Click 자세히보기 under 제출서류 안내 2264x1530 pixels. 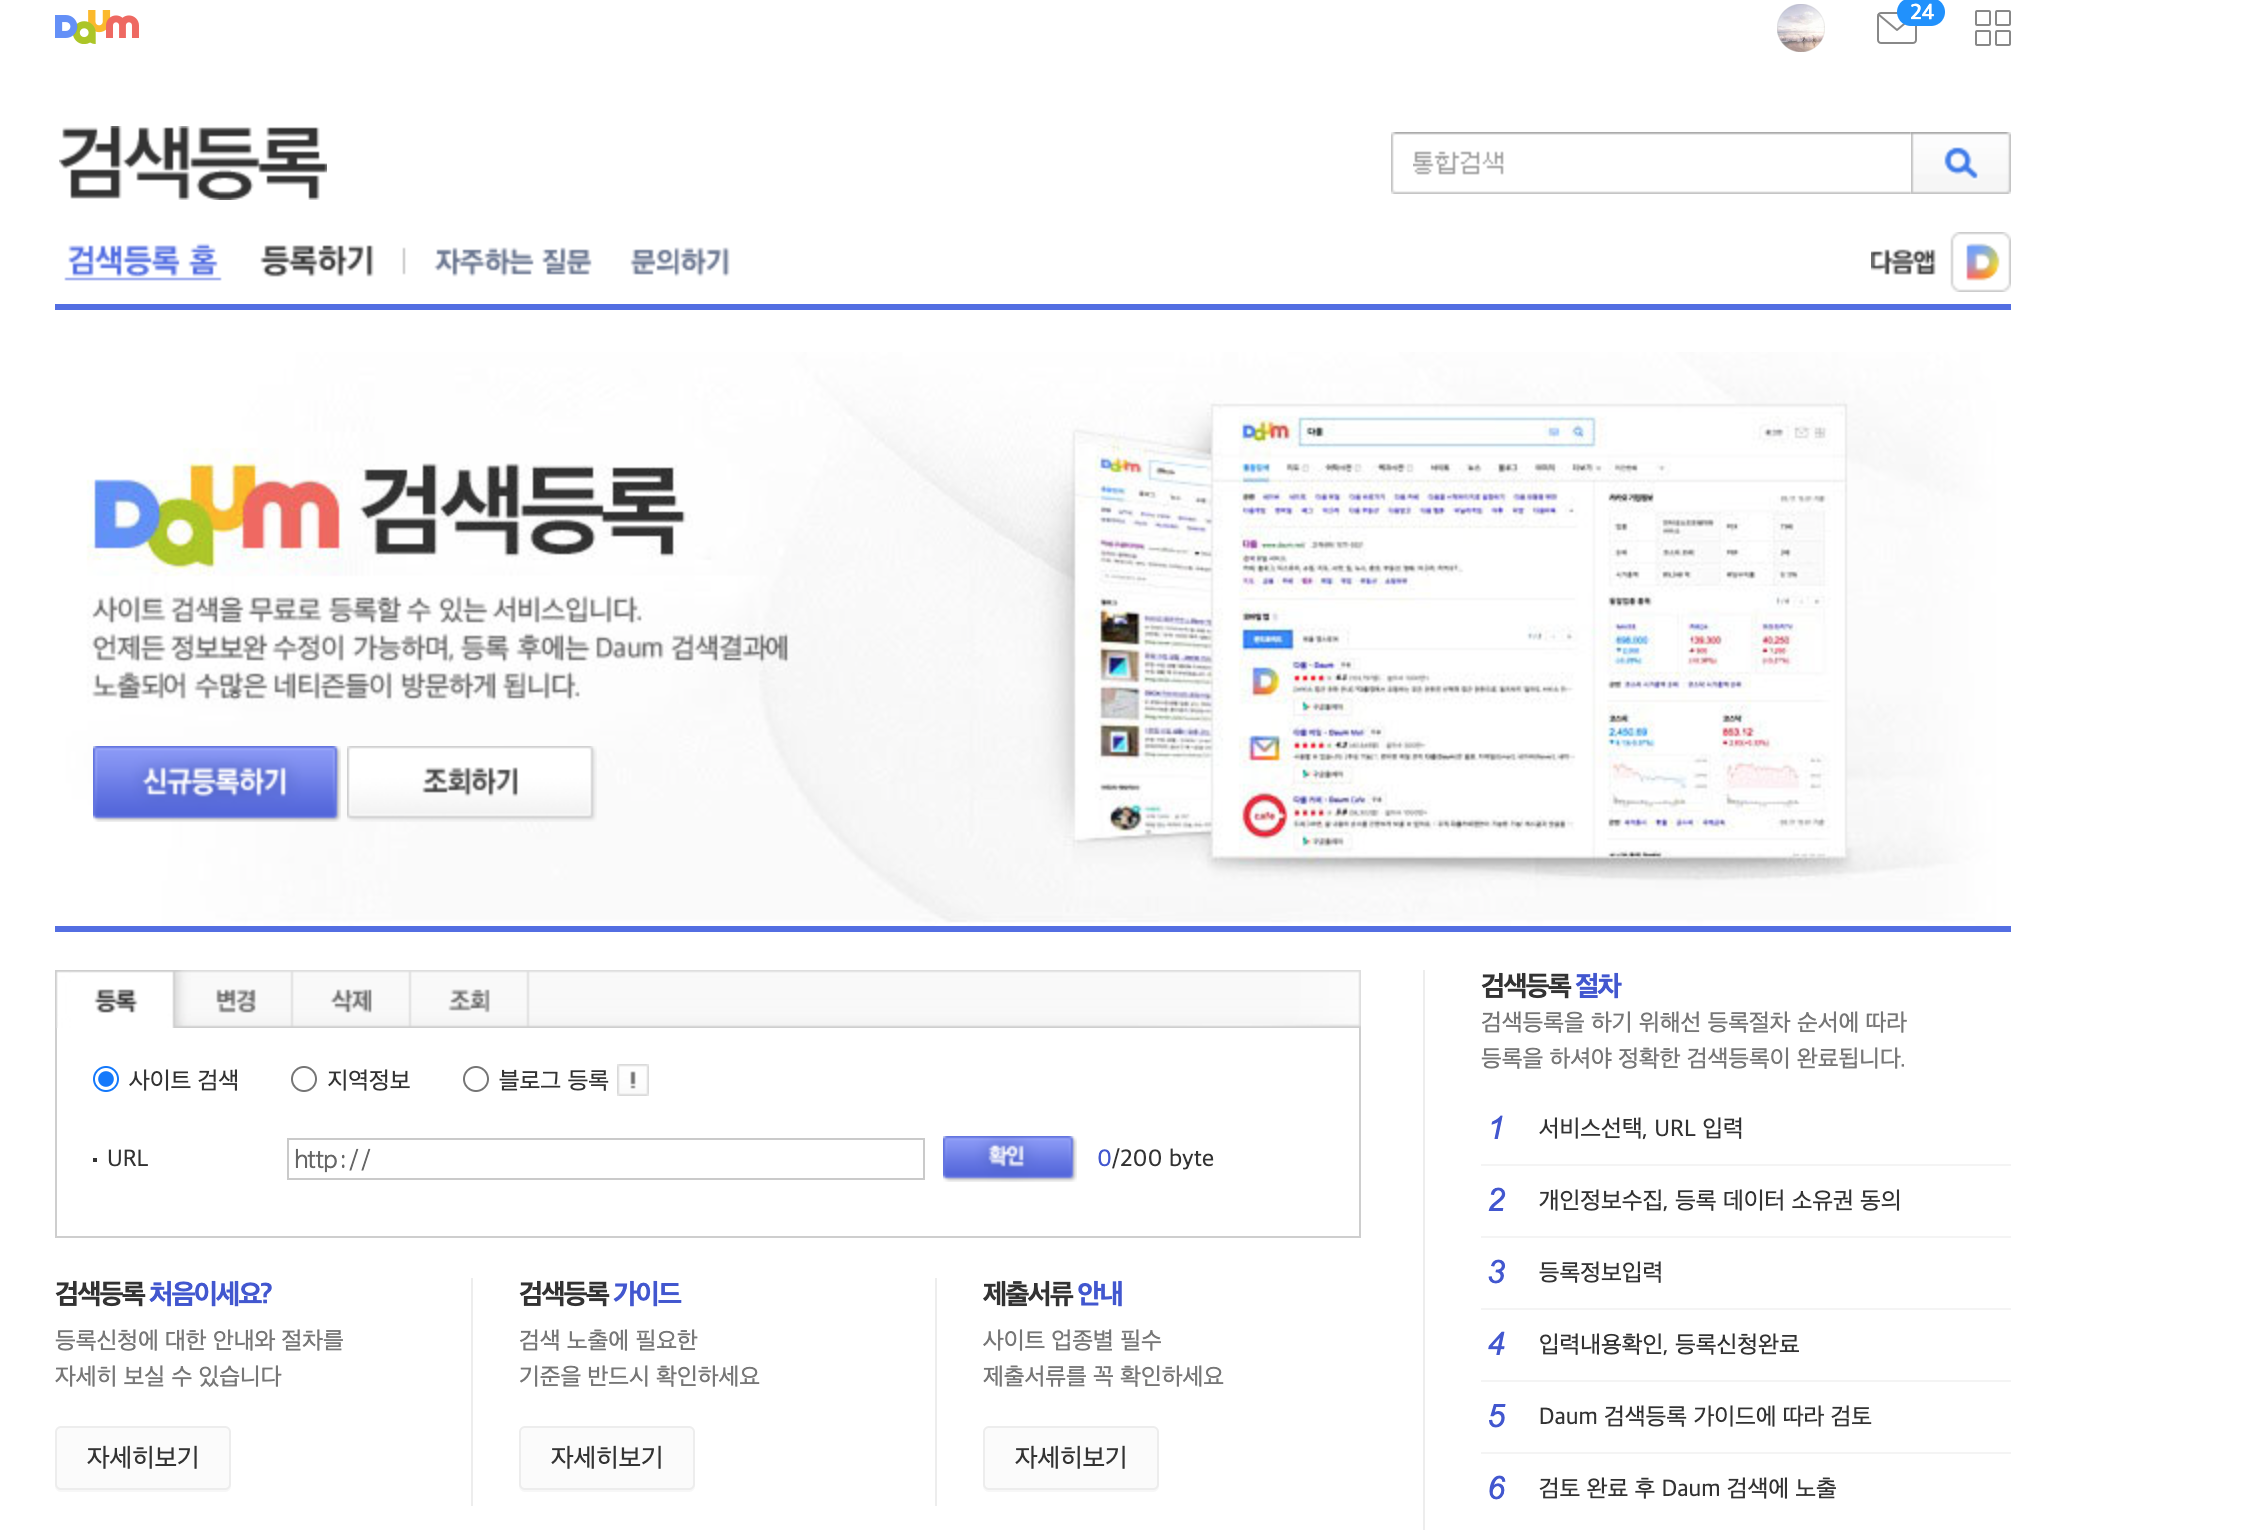[1070, 1457]
